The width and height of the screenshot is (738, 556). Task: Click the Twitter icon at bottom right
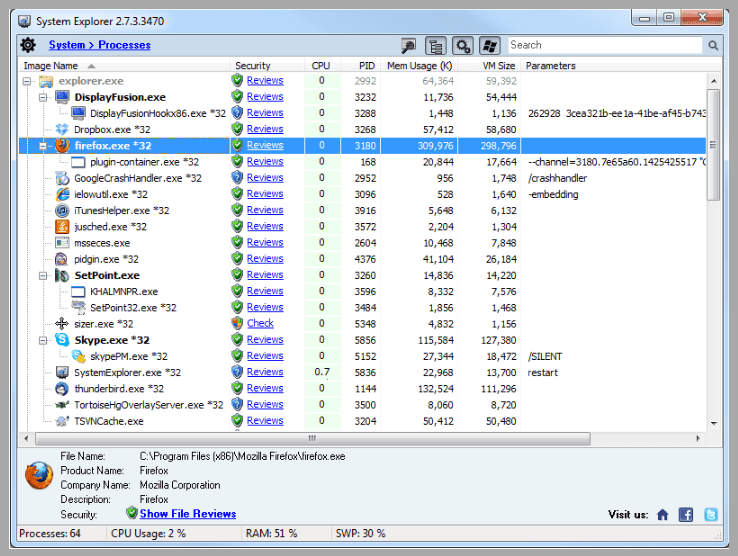[x=711, y=514]
